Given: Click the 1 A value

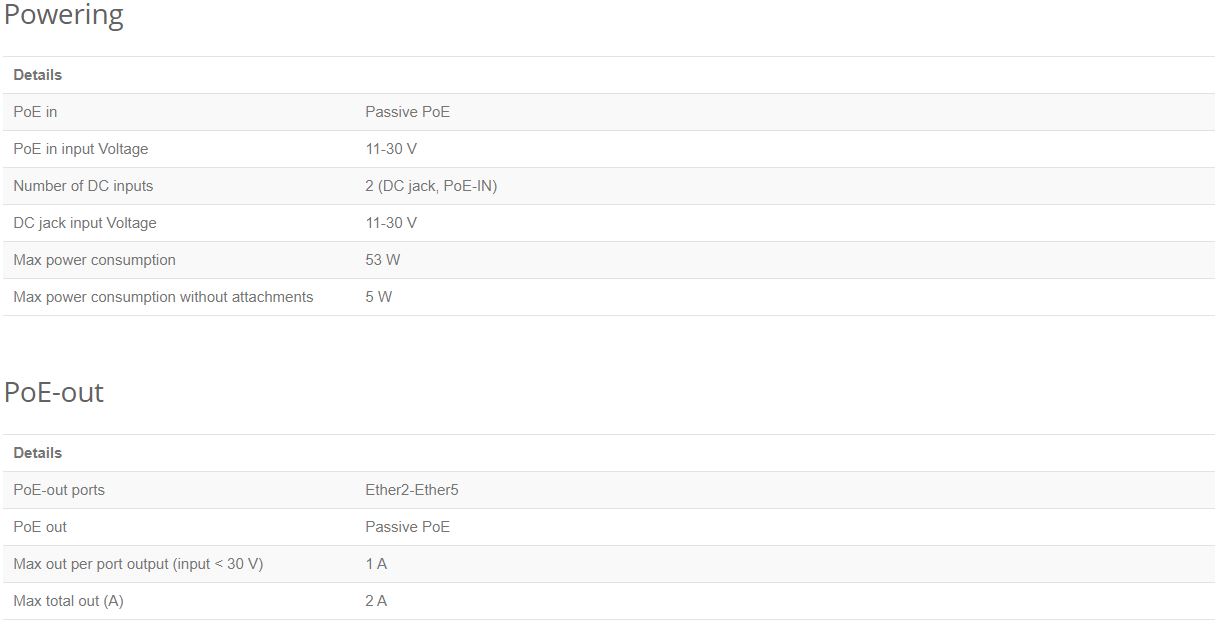Looking at the screenshot, I should 376,564.
